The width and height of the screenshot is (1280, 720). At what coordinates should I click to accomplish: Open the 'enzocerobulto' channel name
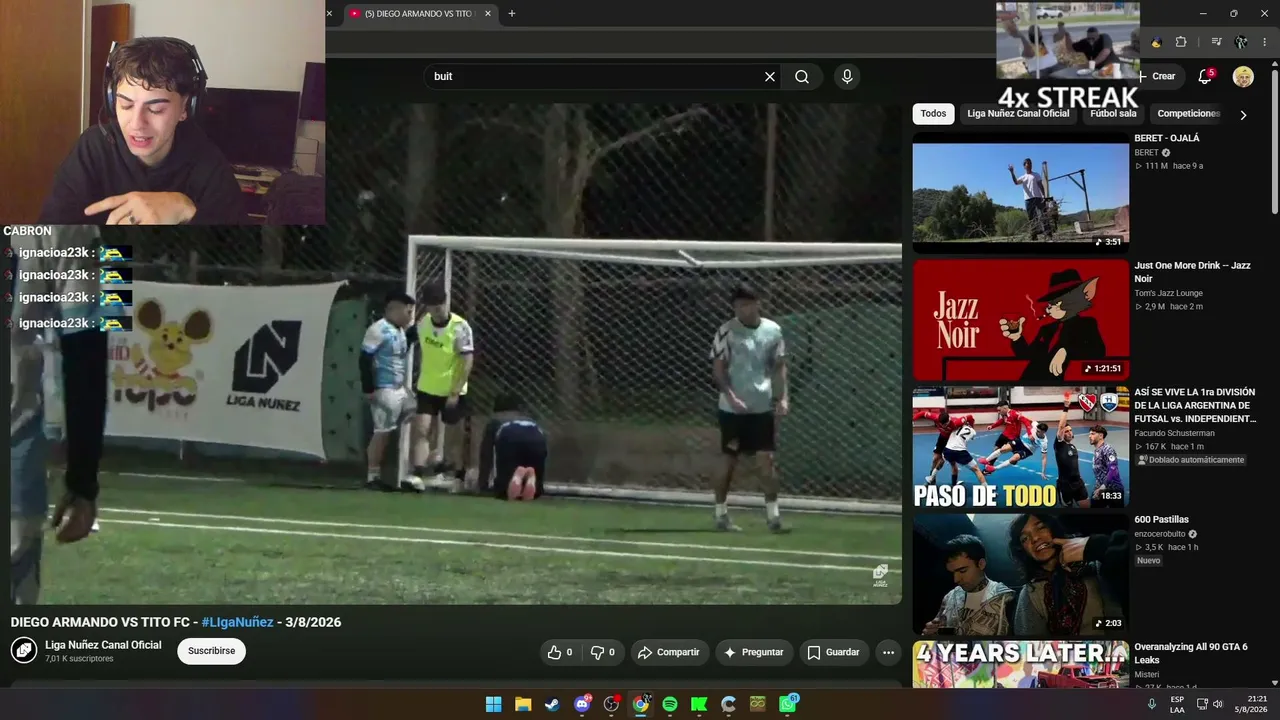tap(1160, 534)
